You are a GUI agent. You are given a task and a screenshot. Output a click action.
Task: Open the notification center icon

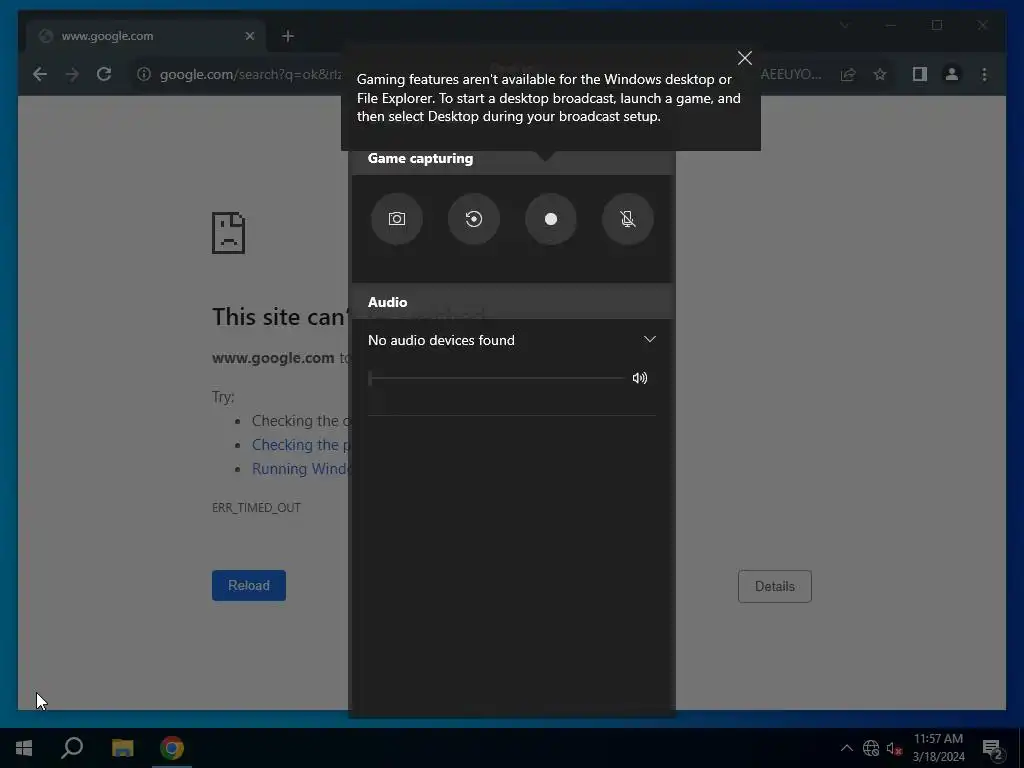[992, 749]
